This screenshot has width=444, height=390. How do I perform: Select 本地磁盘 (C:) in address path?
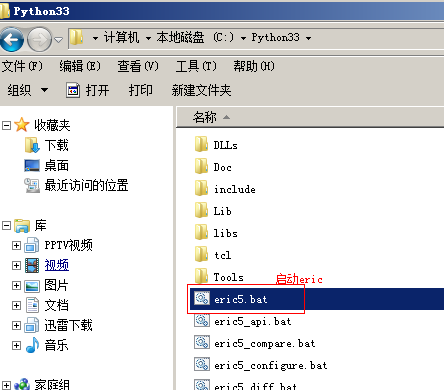point(195,37)
